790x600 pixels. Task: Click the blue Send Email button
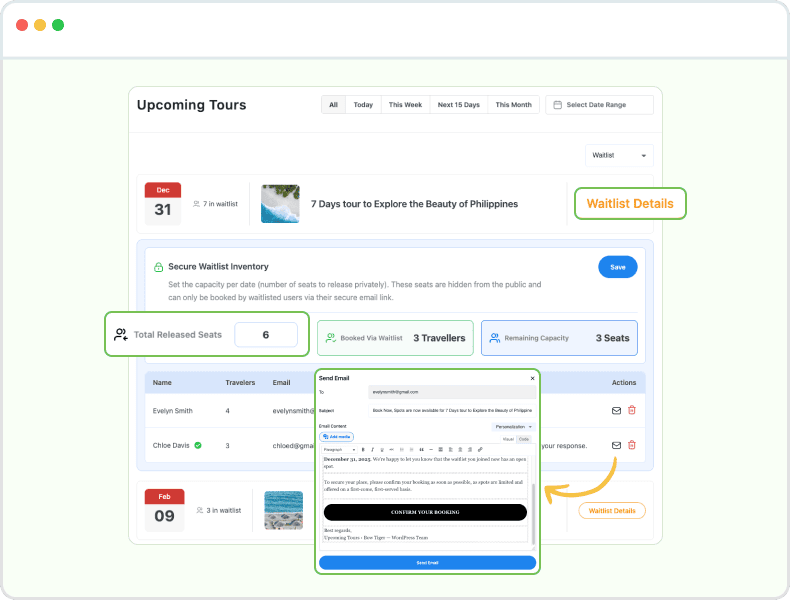(x=427, y=563)
